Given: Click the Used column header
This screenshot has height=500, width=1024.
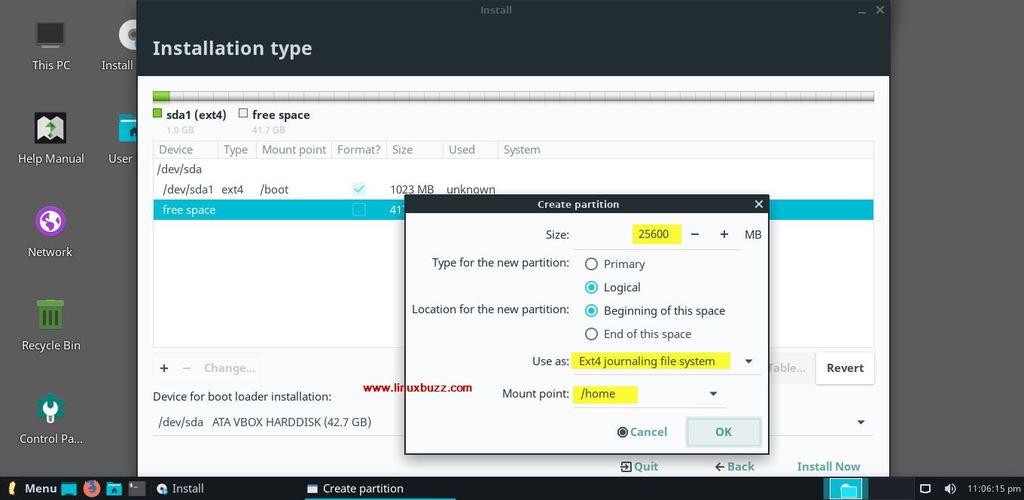Looking at the screenshot, I should [470, 149].
